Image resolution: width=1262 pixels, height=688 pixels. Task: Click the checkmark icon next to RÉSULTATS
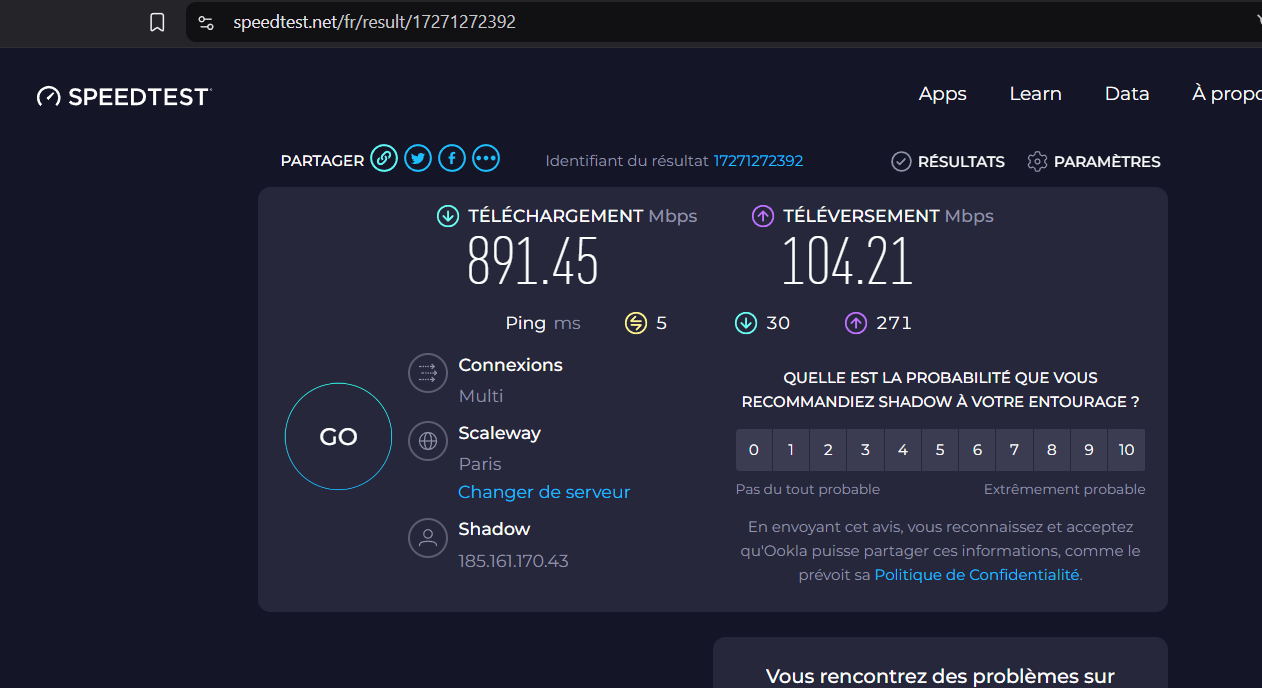901,161
